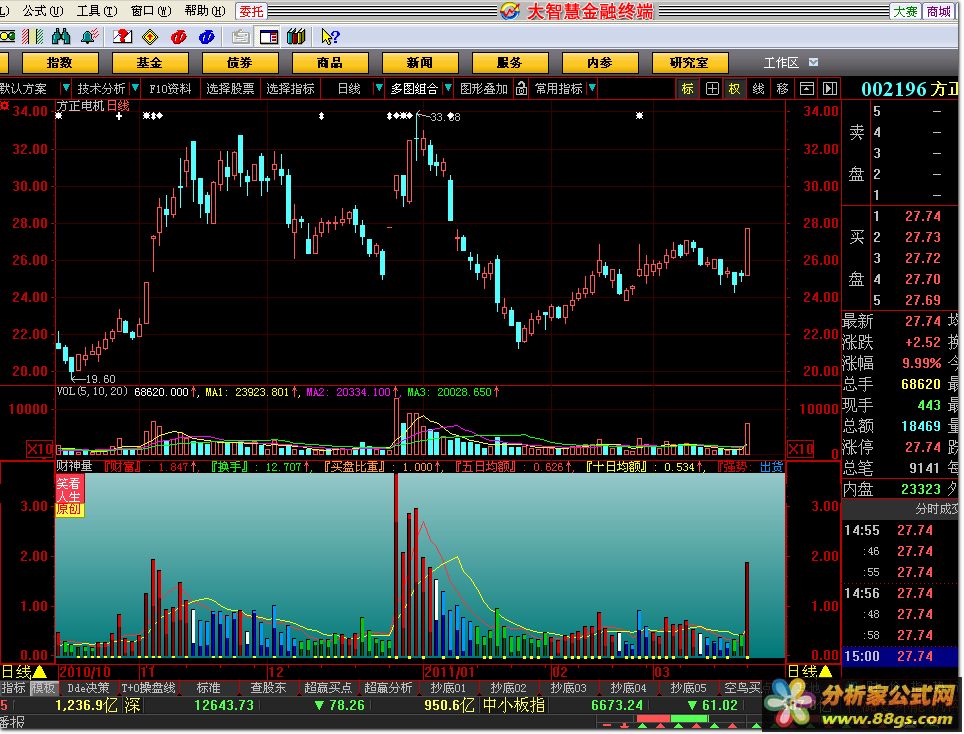The height and width of the screenshot is (734, 964).
Task: Toggle the 线 line drawing button
Action: click(x=759, y=89)
